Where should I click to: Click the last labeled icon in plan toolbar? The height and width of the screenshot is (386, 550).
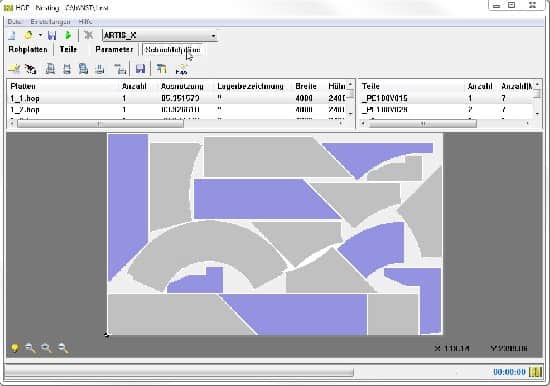click(181, 69)
